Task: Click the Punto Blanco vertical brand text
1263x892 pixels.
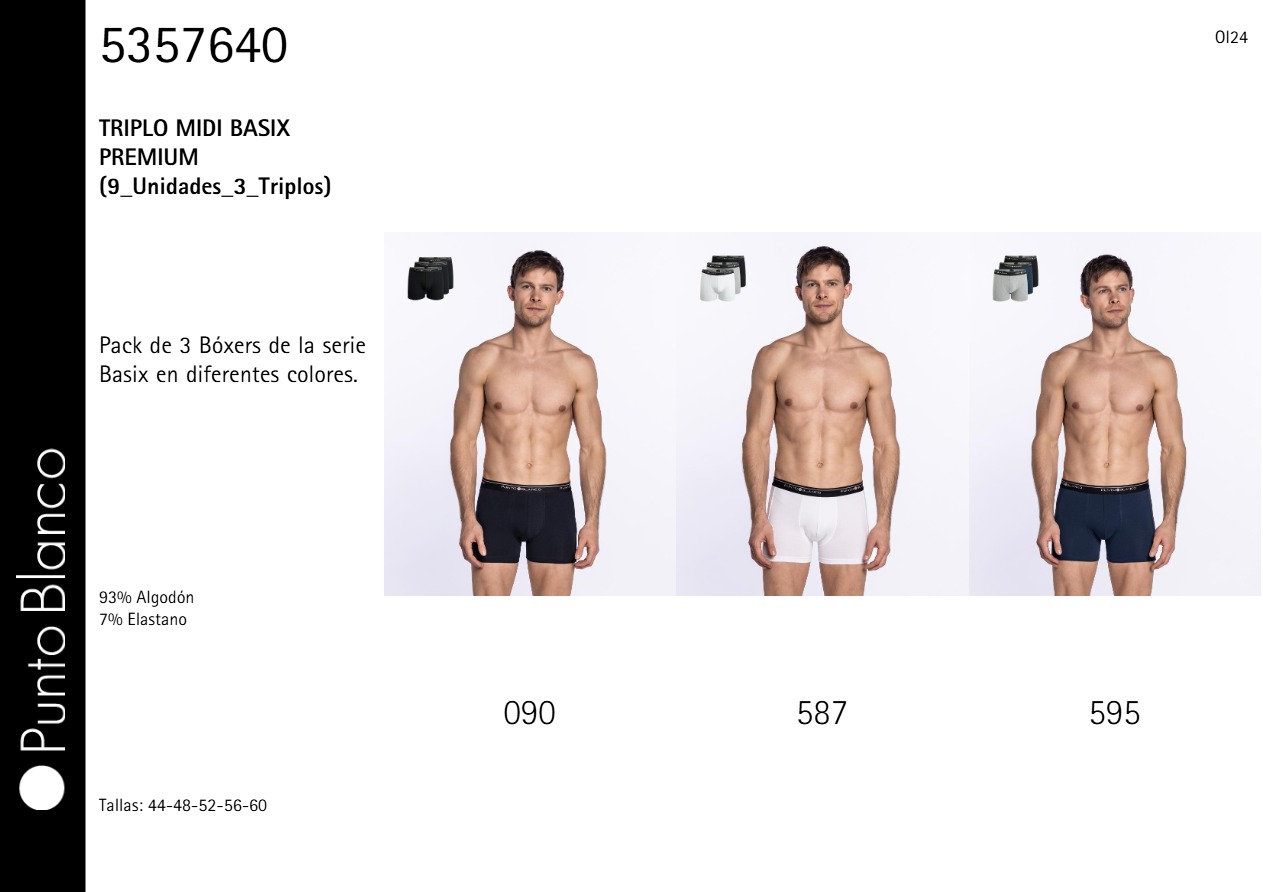Action: pos(43,601)
